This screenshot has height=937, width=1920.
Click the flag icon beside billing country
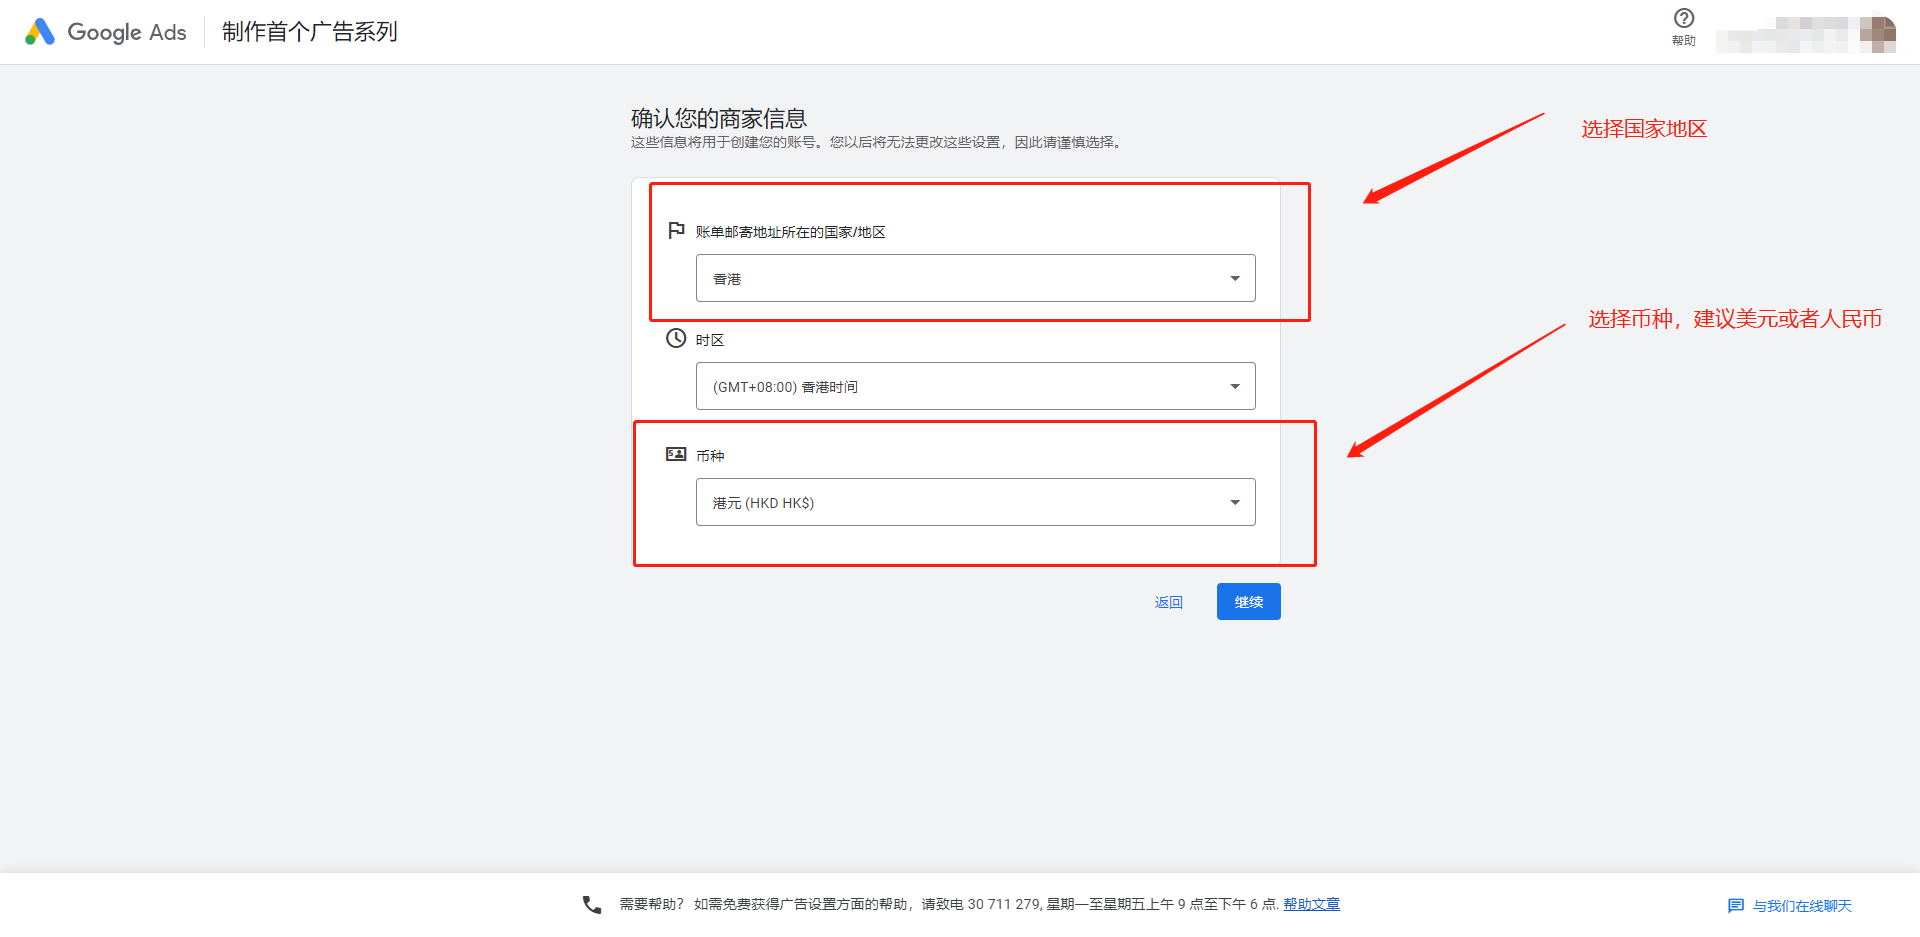point(676,230)
